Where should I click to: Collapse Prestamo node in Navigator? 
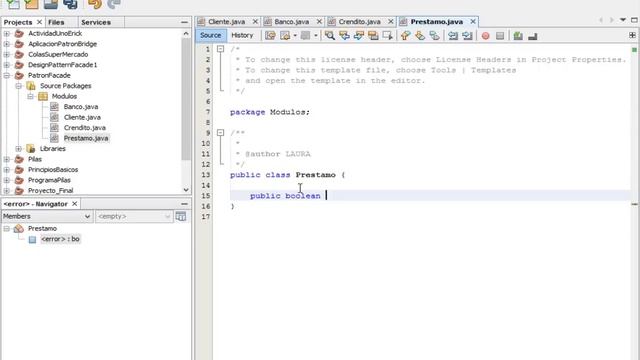pos(7,229)
